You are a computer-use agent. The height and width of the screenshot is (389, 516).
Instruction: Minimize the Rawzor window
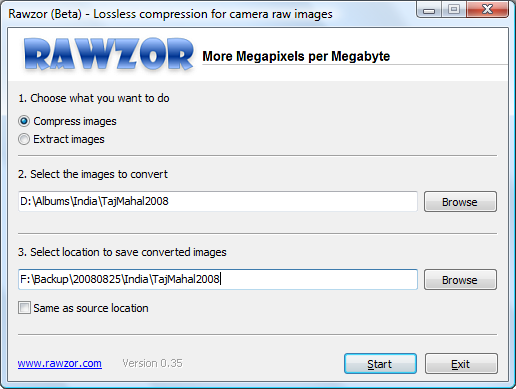coord(429,10)
